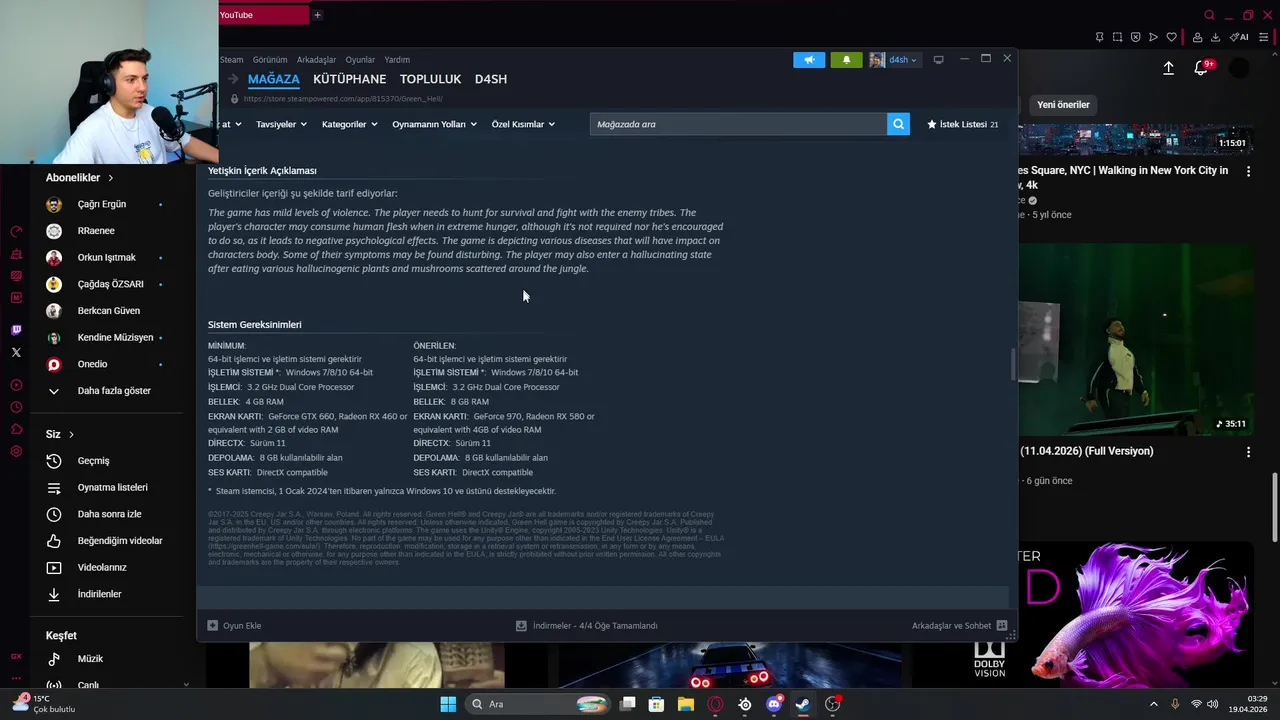The image size is (1280, 720).
Task: Open Yardım menu in Steam
Action: point(397,60)
